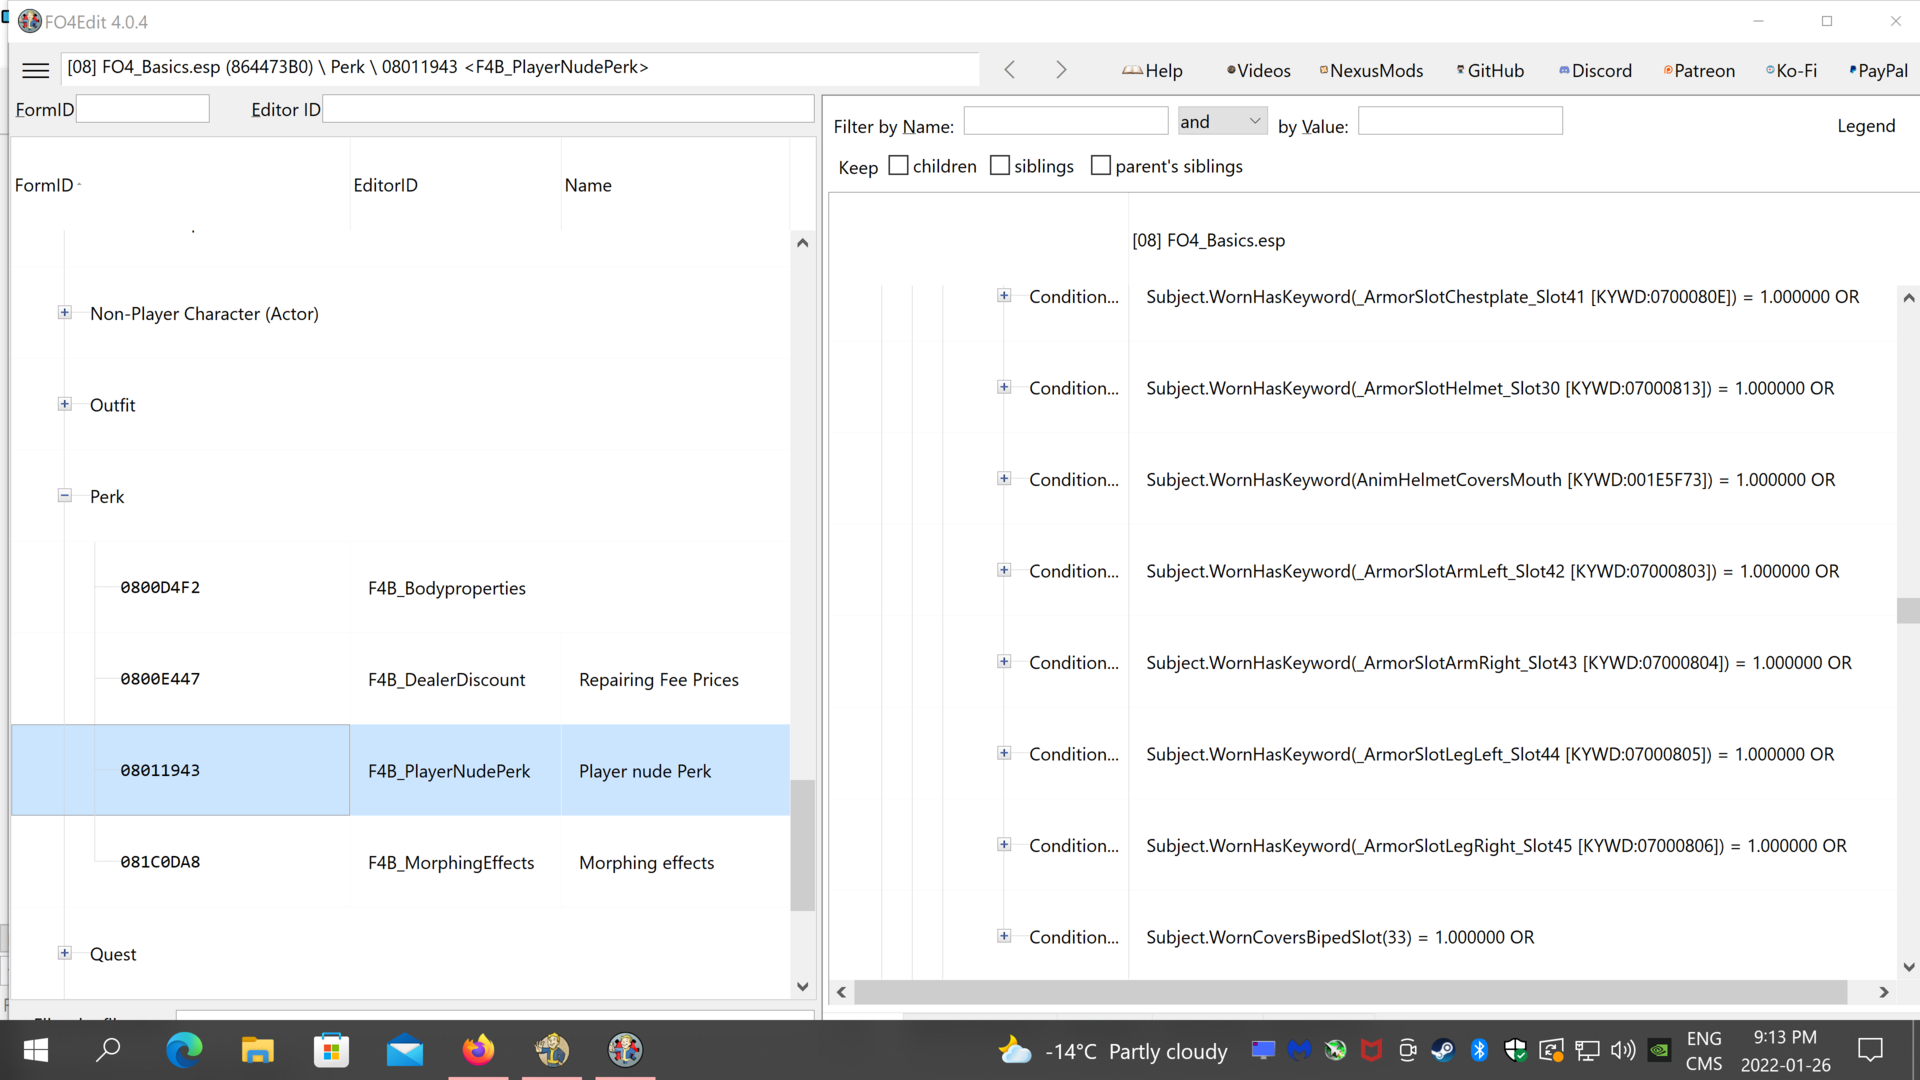Open the Mail app from the taskbar
Screen dimensions: 1920x1080
click(405, 1050)
